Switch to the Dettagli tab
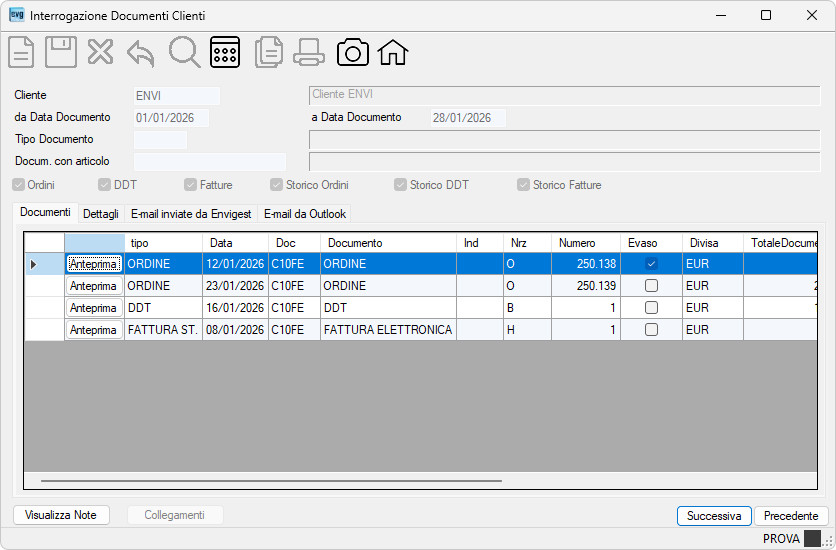The width and height of the screenshot is (836, 550). (x=101, y=214)
